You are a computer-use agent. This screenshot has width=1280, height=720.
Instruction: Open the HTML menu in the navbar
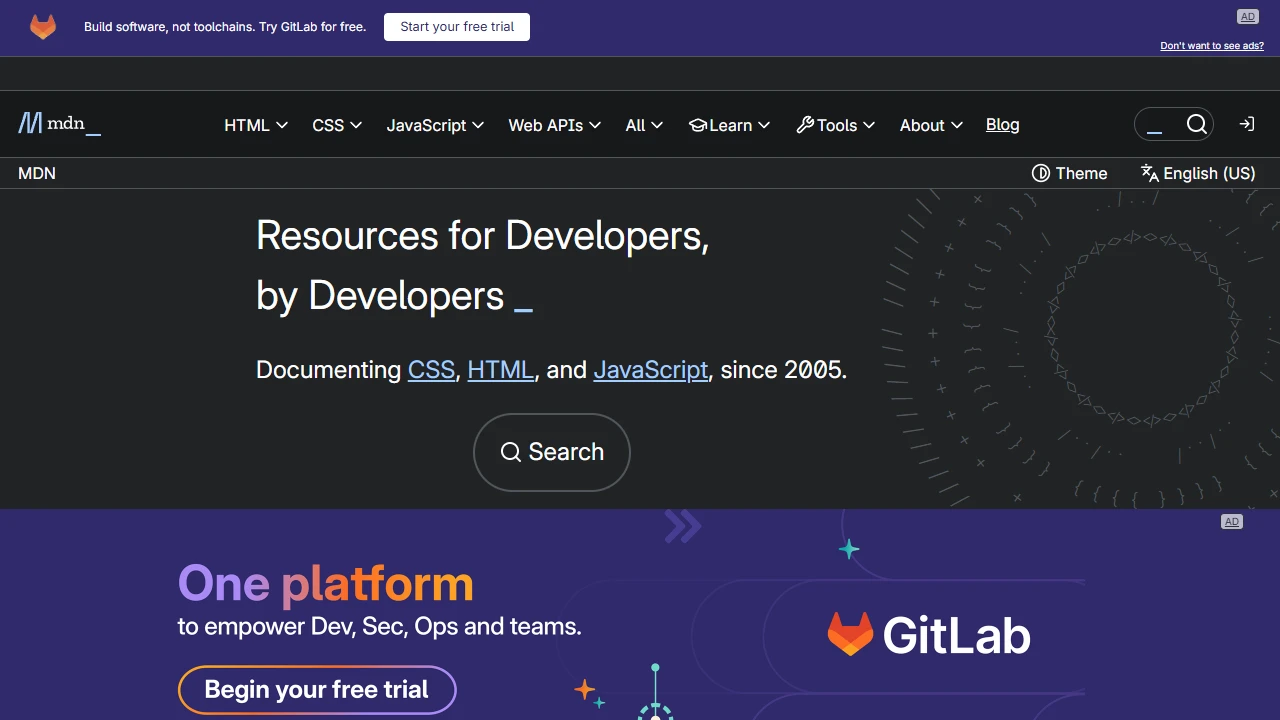(247, 125)
